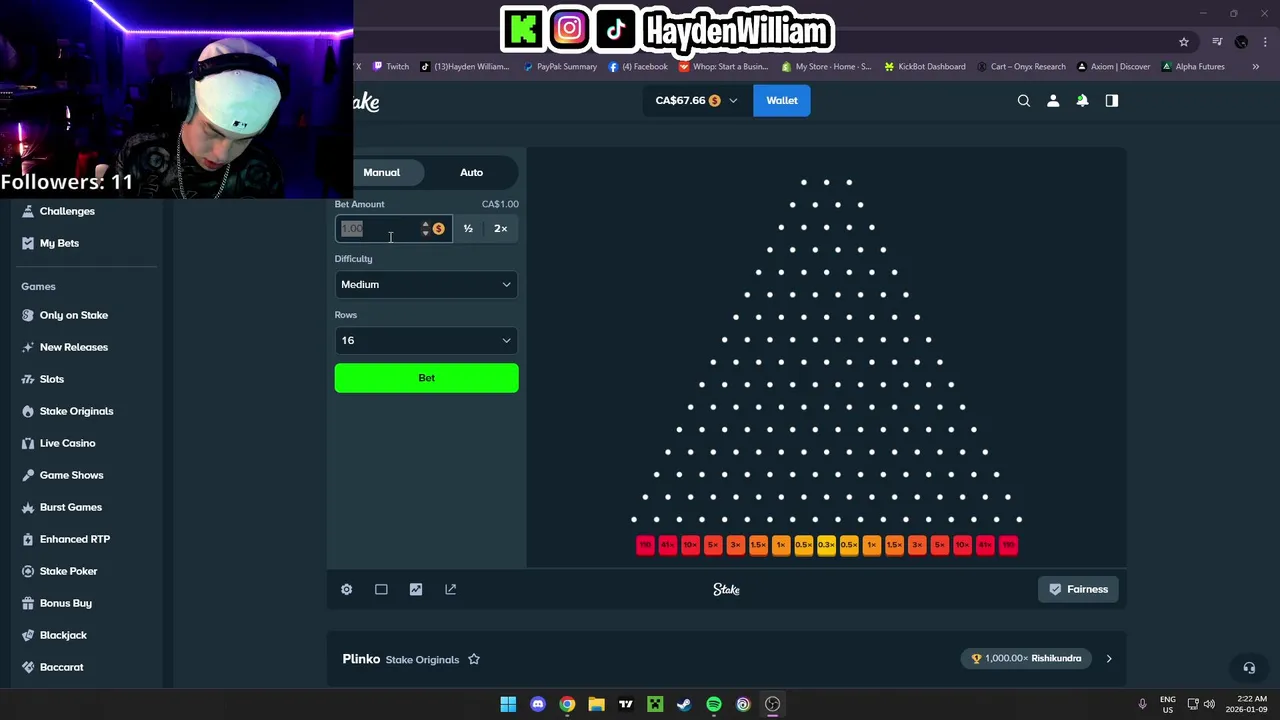Open the Minecraft taskbar icon
This screenshot has height=720, width=1280.
point(655,704)
